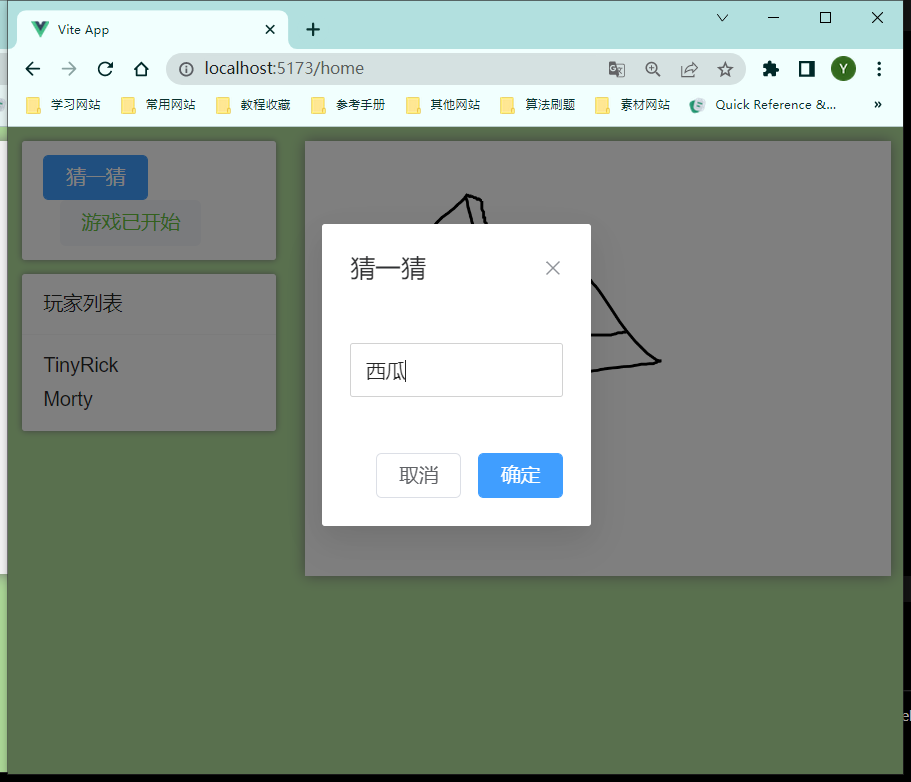Open the Extensions puzzle icon
Screen dimensions: 911x782
pyautogui.click(x=770, y=69)
